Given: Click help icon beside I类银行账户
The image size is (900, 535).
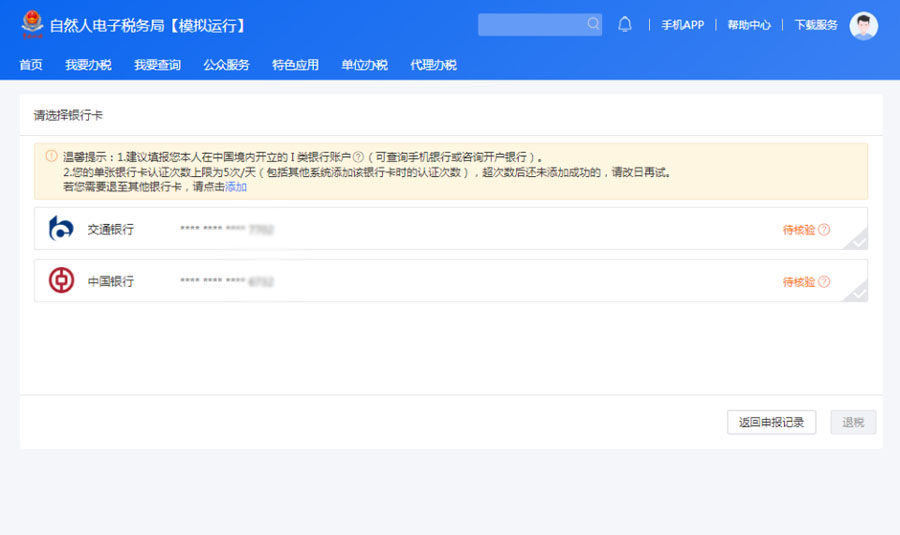Looking at the screenshot, I should [x=357, y=157].
